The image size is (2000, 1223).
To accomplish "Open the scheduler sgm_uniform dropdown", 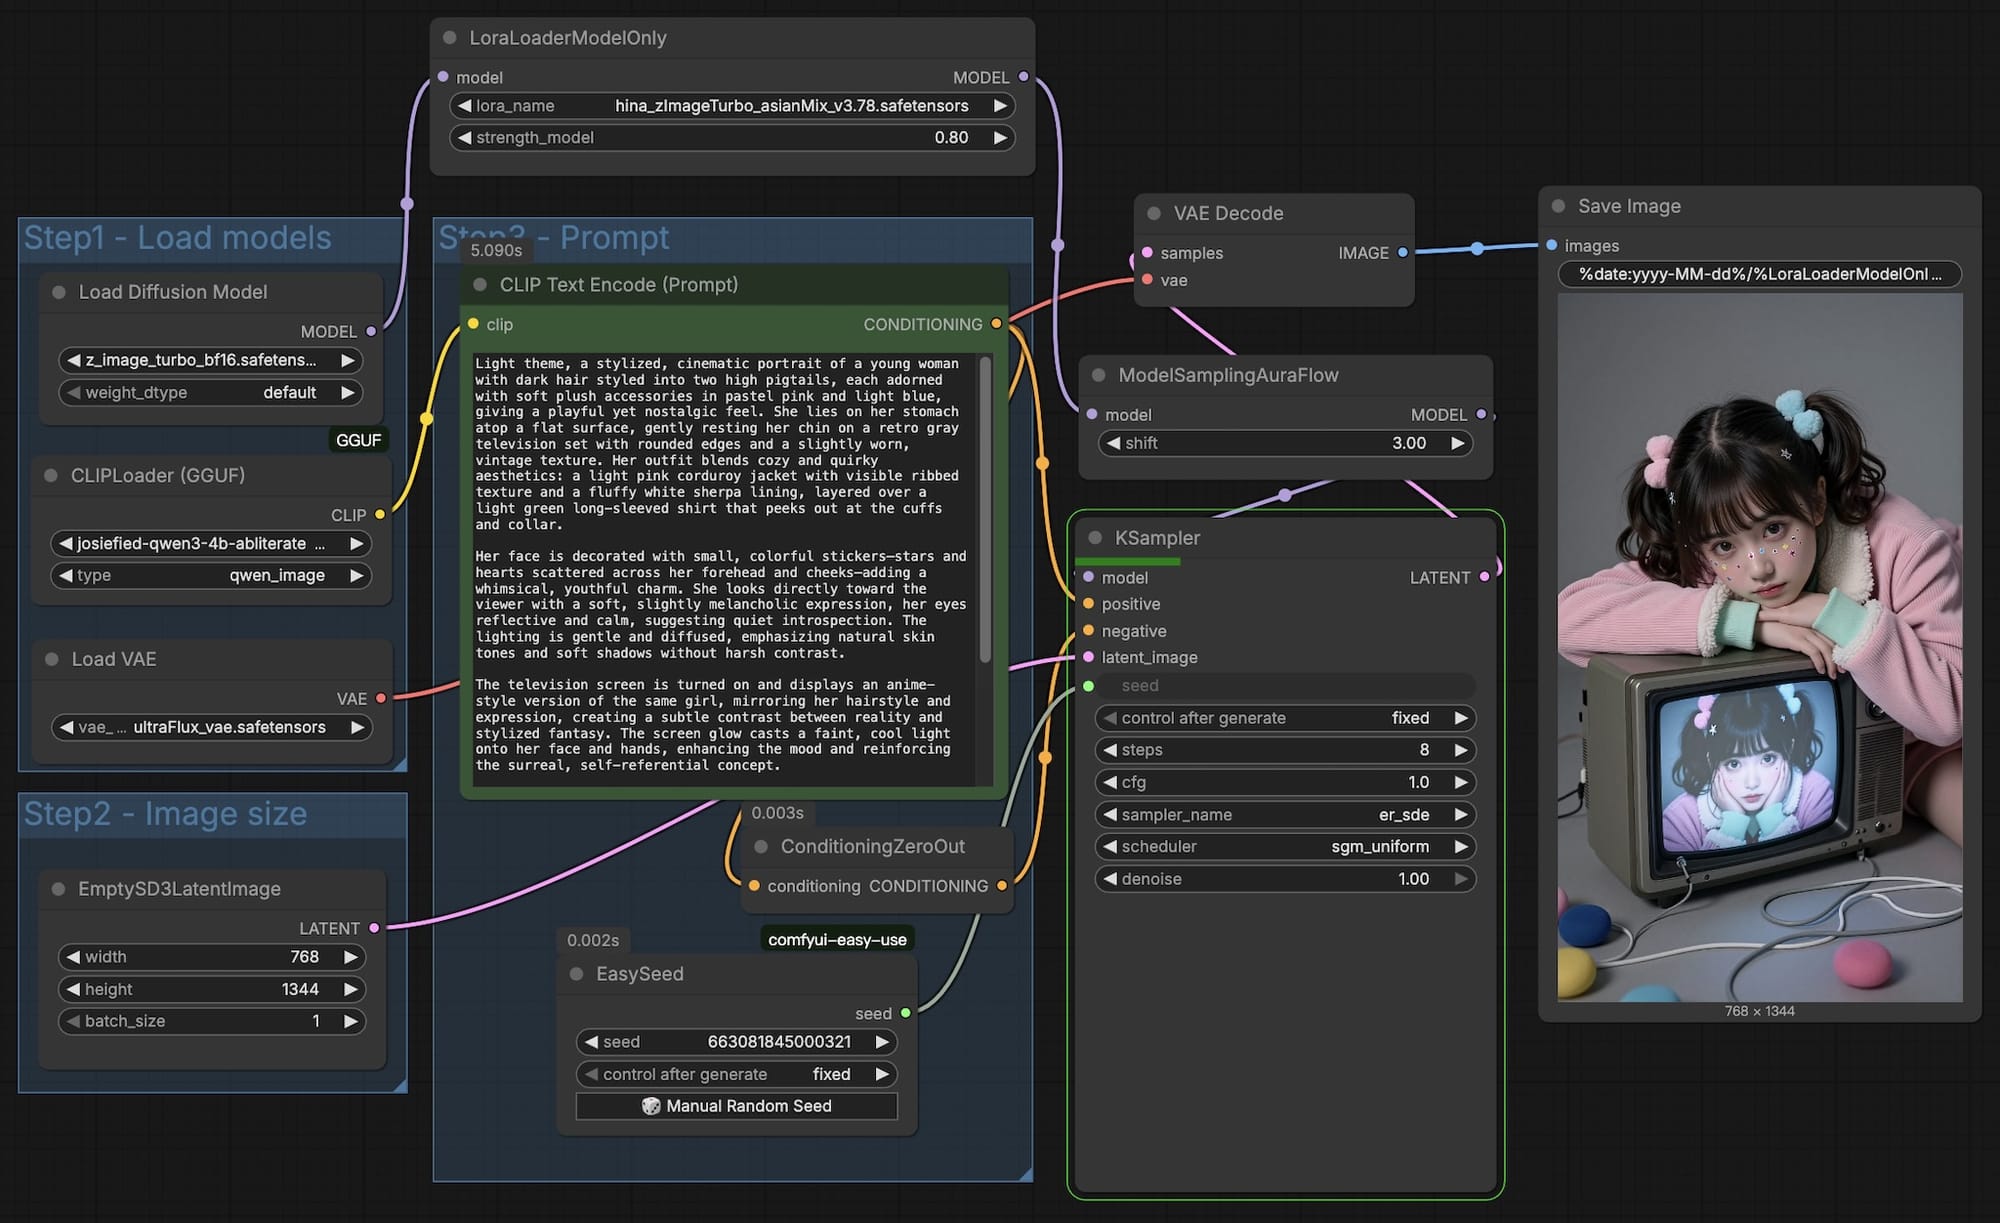I will click(x=1285, y=847).
